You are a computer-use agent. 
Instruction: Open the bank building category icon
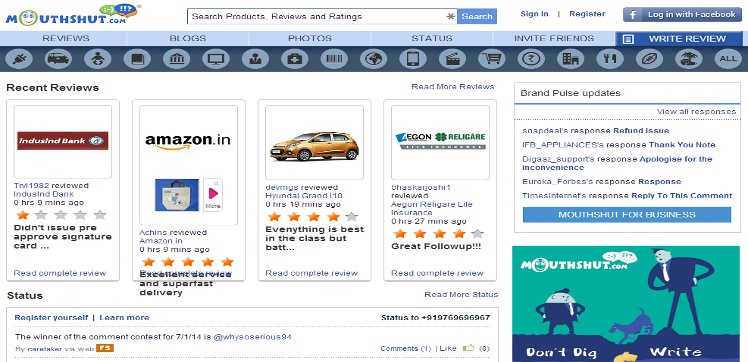[177, 59]
